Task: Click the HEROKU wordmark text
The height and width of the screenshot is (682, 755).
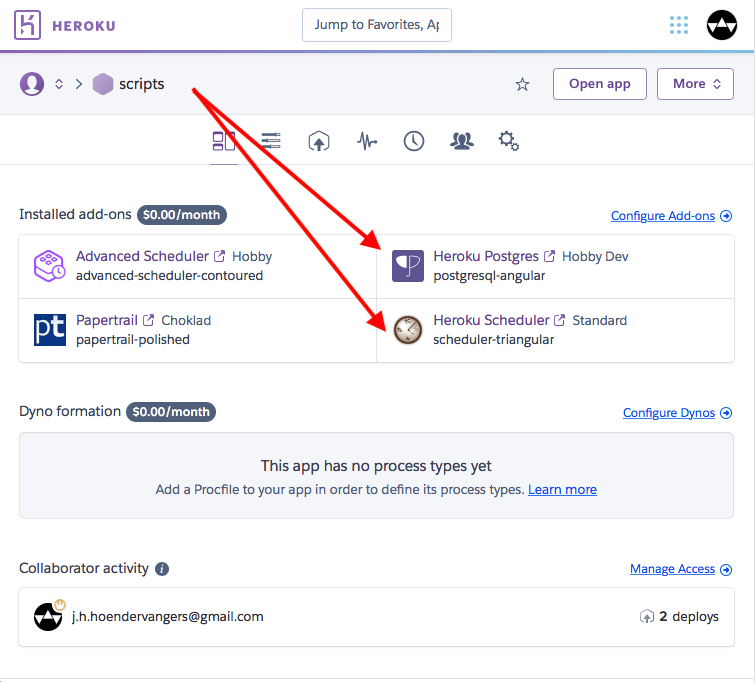Action: coord(84,26)
